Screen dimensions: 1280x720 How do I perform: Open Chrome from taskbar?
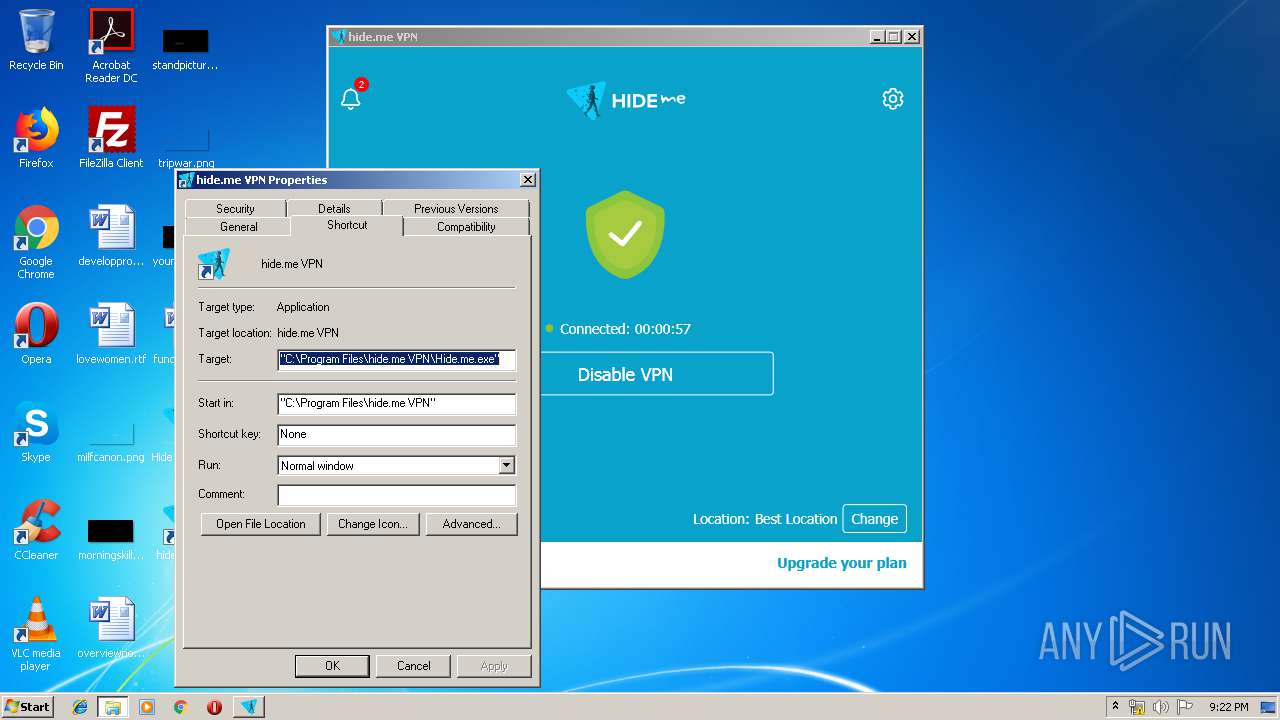pos(180,707)
